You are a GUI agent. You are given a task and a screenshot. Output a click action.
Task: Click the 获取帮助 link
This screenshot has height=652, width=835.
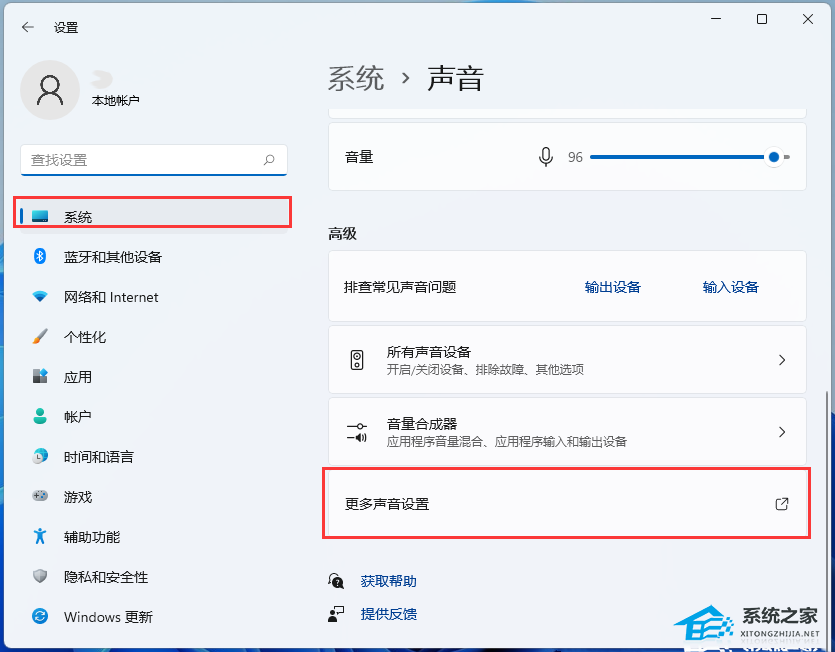pyautogui.click(x=388, y=581)
